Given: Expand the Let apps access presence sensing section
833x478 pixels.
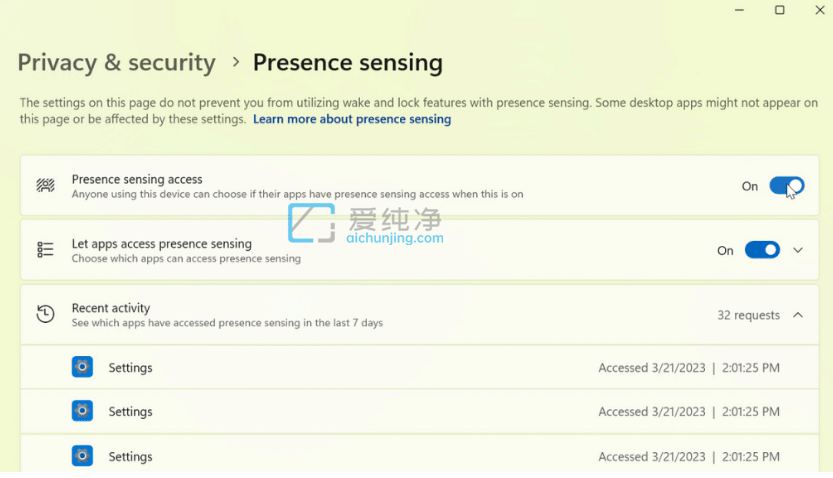Looking at the screenshot, I should 798,250.
